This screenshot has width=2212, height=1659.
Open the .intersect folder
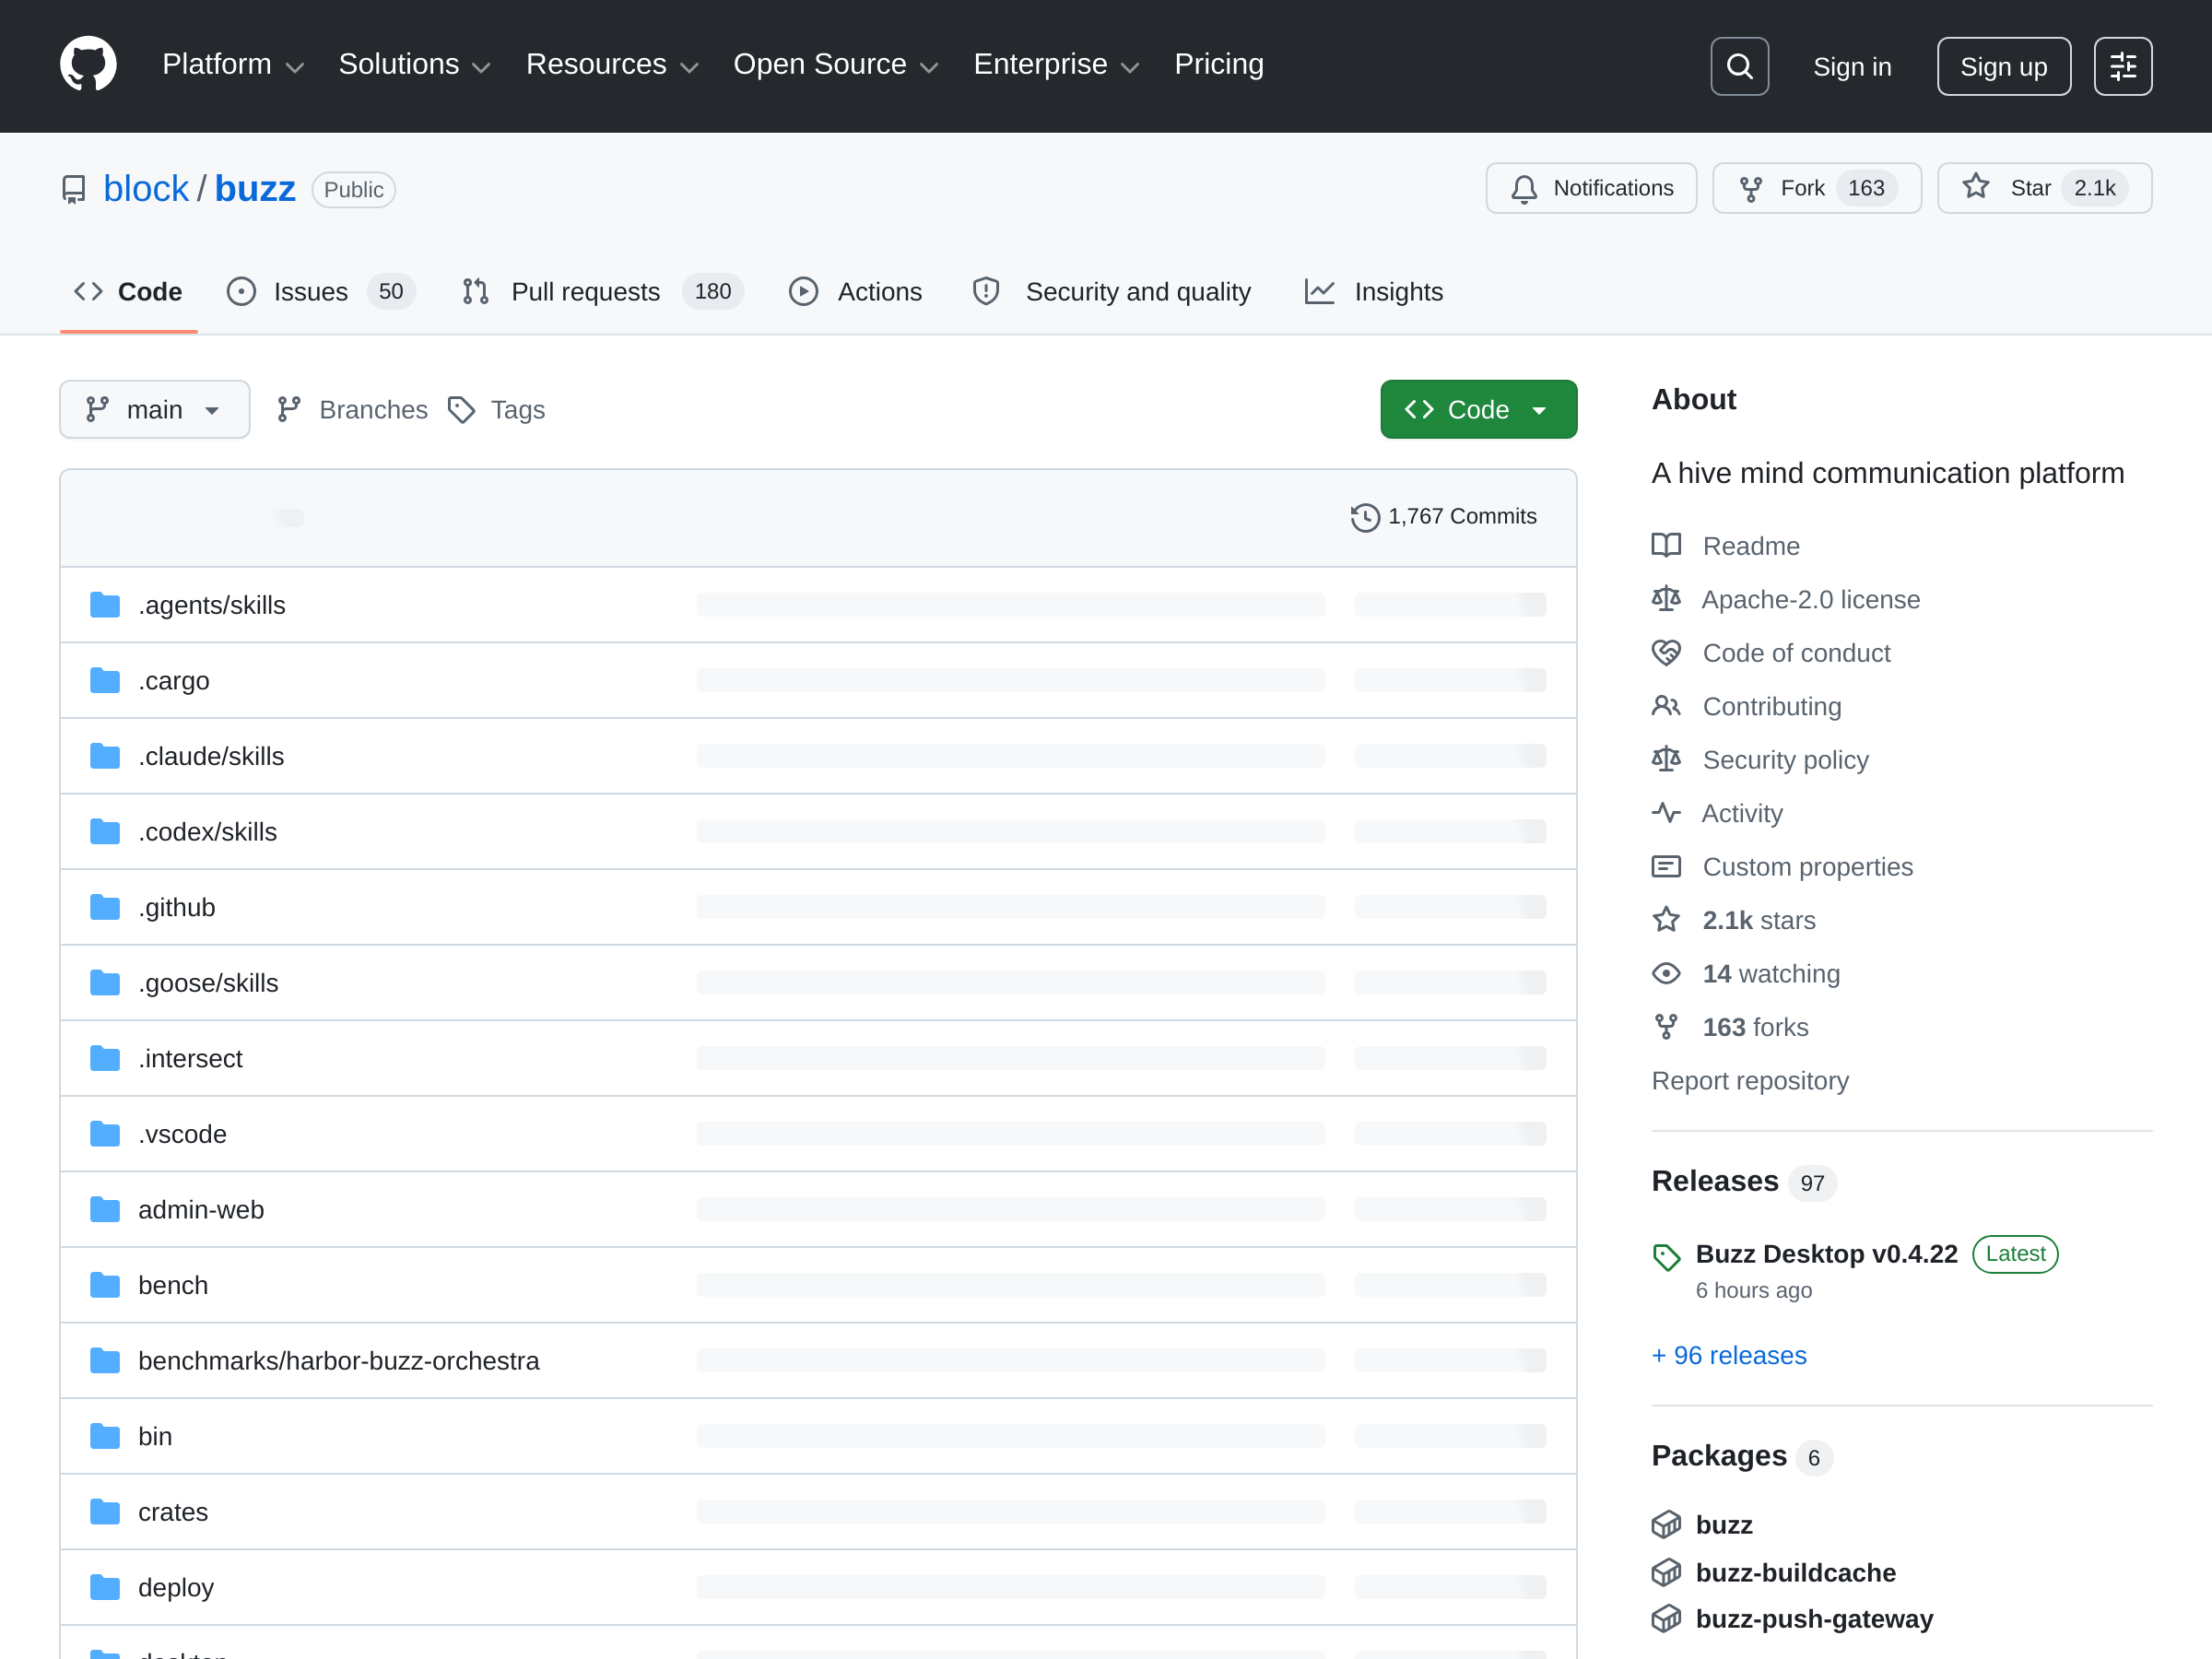190,1058
